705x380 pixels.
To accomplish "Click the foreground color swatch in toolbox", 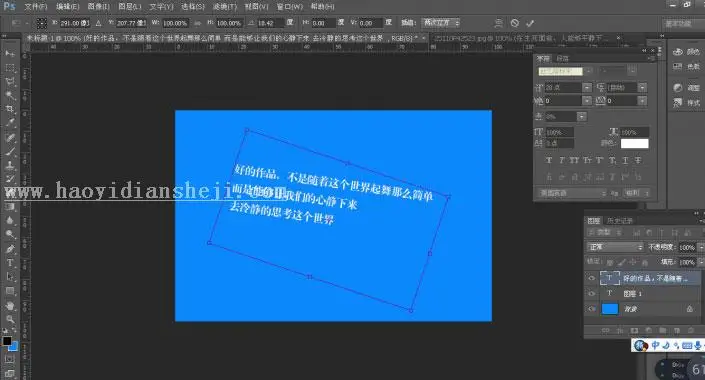I will [x=7, y=341].
